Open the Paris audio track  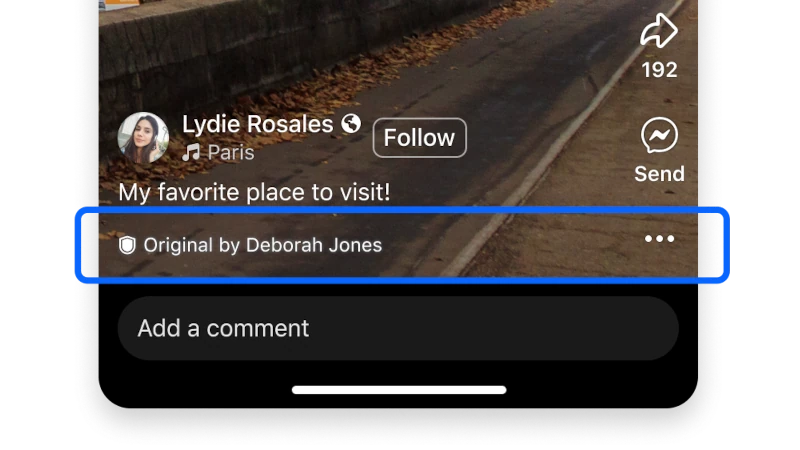(x=231, y=153)
